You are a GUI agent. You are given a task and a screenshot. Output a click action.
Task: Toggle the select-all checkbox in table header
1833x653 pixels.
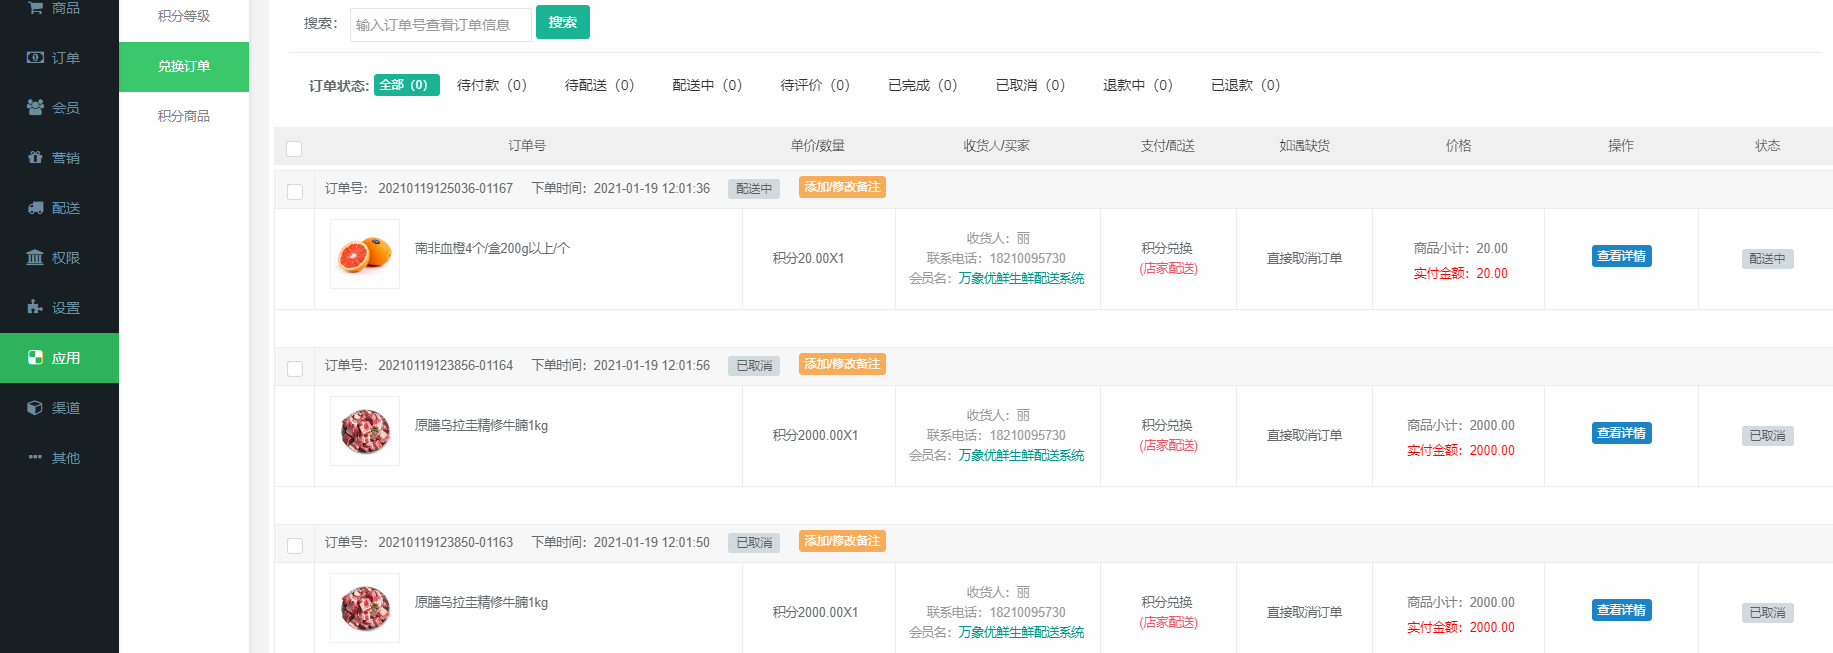click(294, 149)
